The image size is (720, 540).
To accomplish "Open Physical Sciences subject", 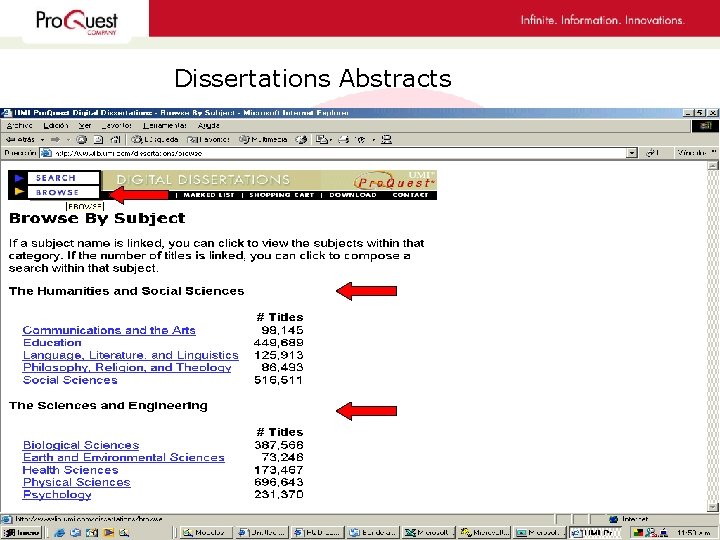I will (x=77, y=482).
